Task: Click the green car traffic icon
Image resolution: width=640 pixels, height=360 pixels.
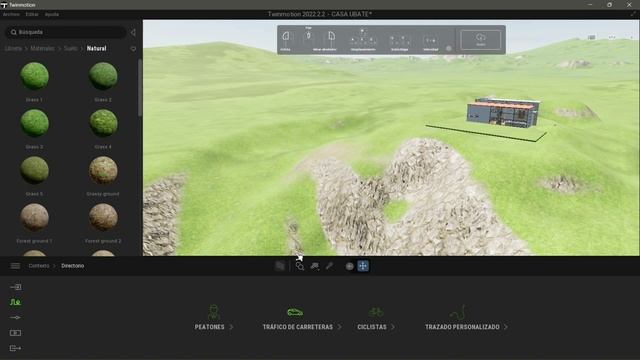Action: coord(295,313)
